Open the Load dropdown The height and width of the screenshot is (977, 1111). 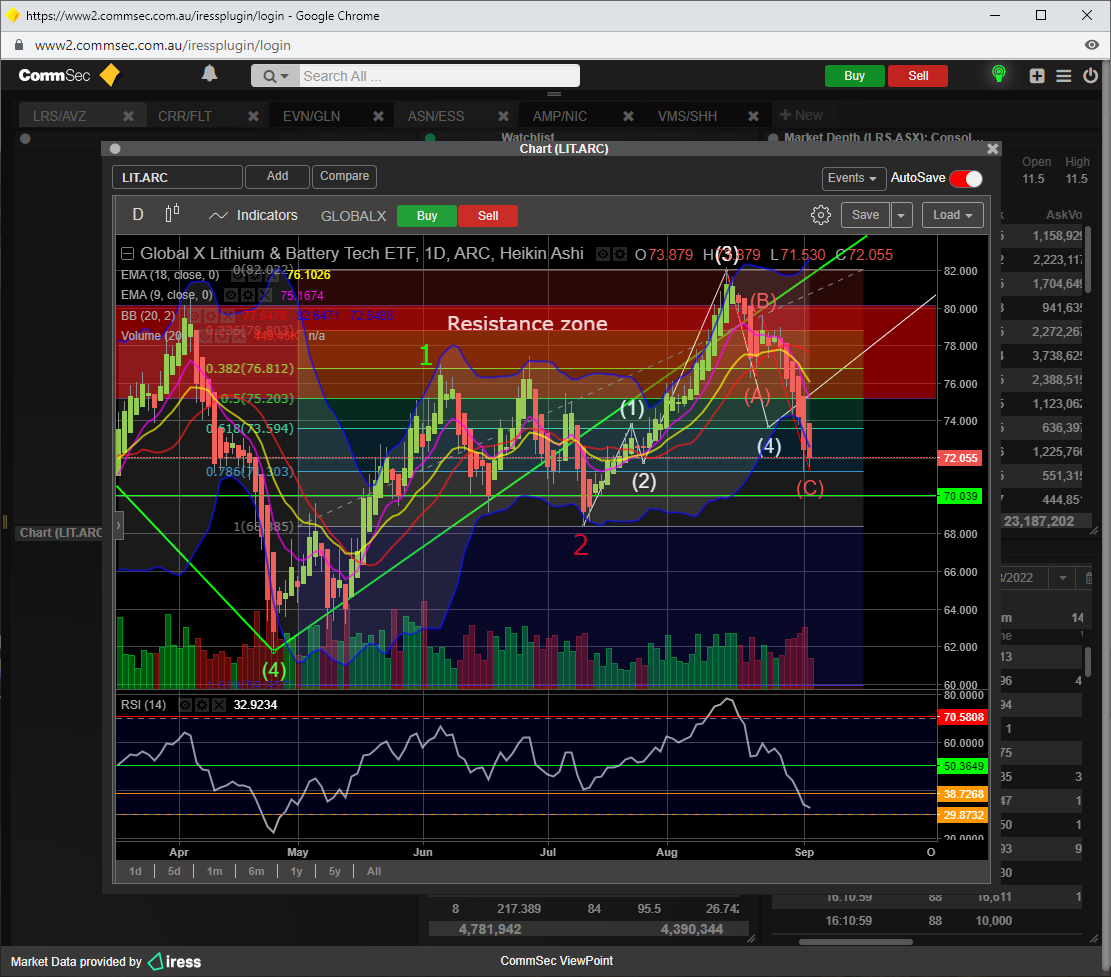953,215
